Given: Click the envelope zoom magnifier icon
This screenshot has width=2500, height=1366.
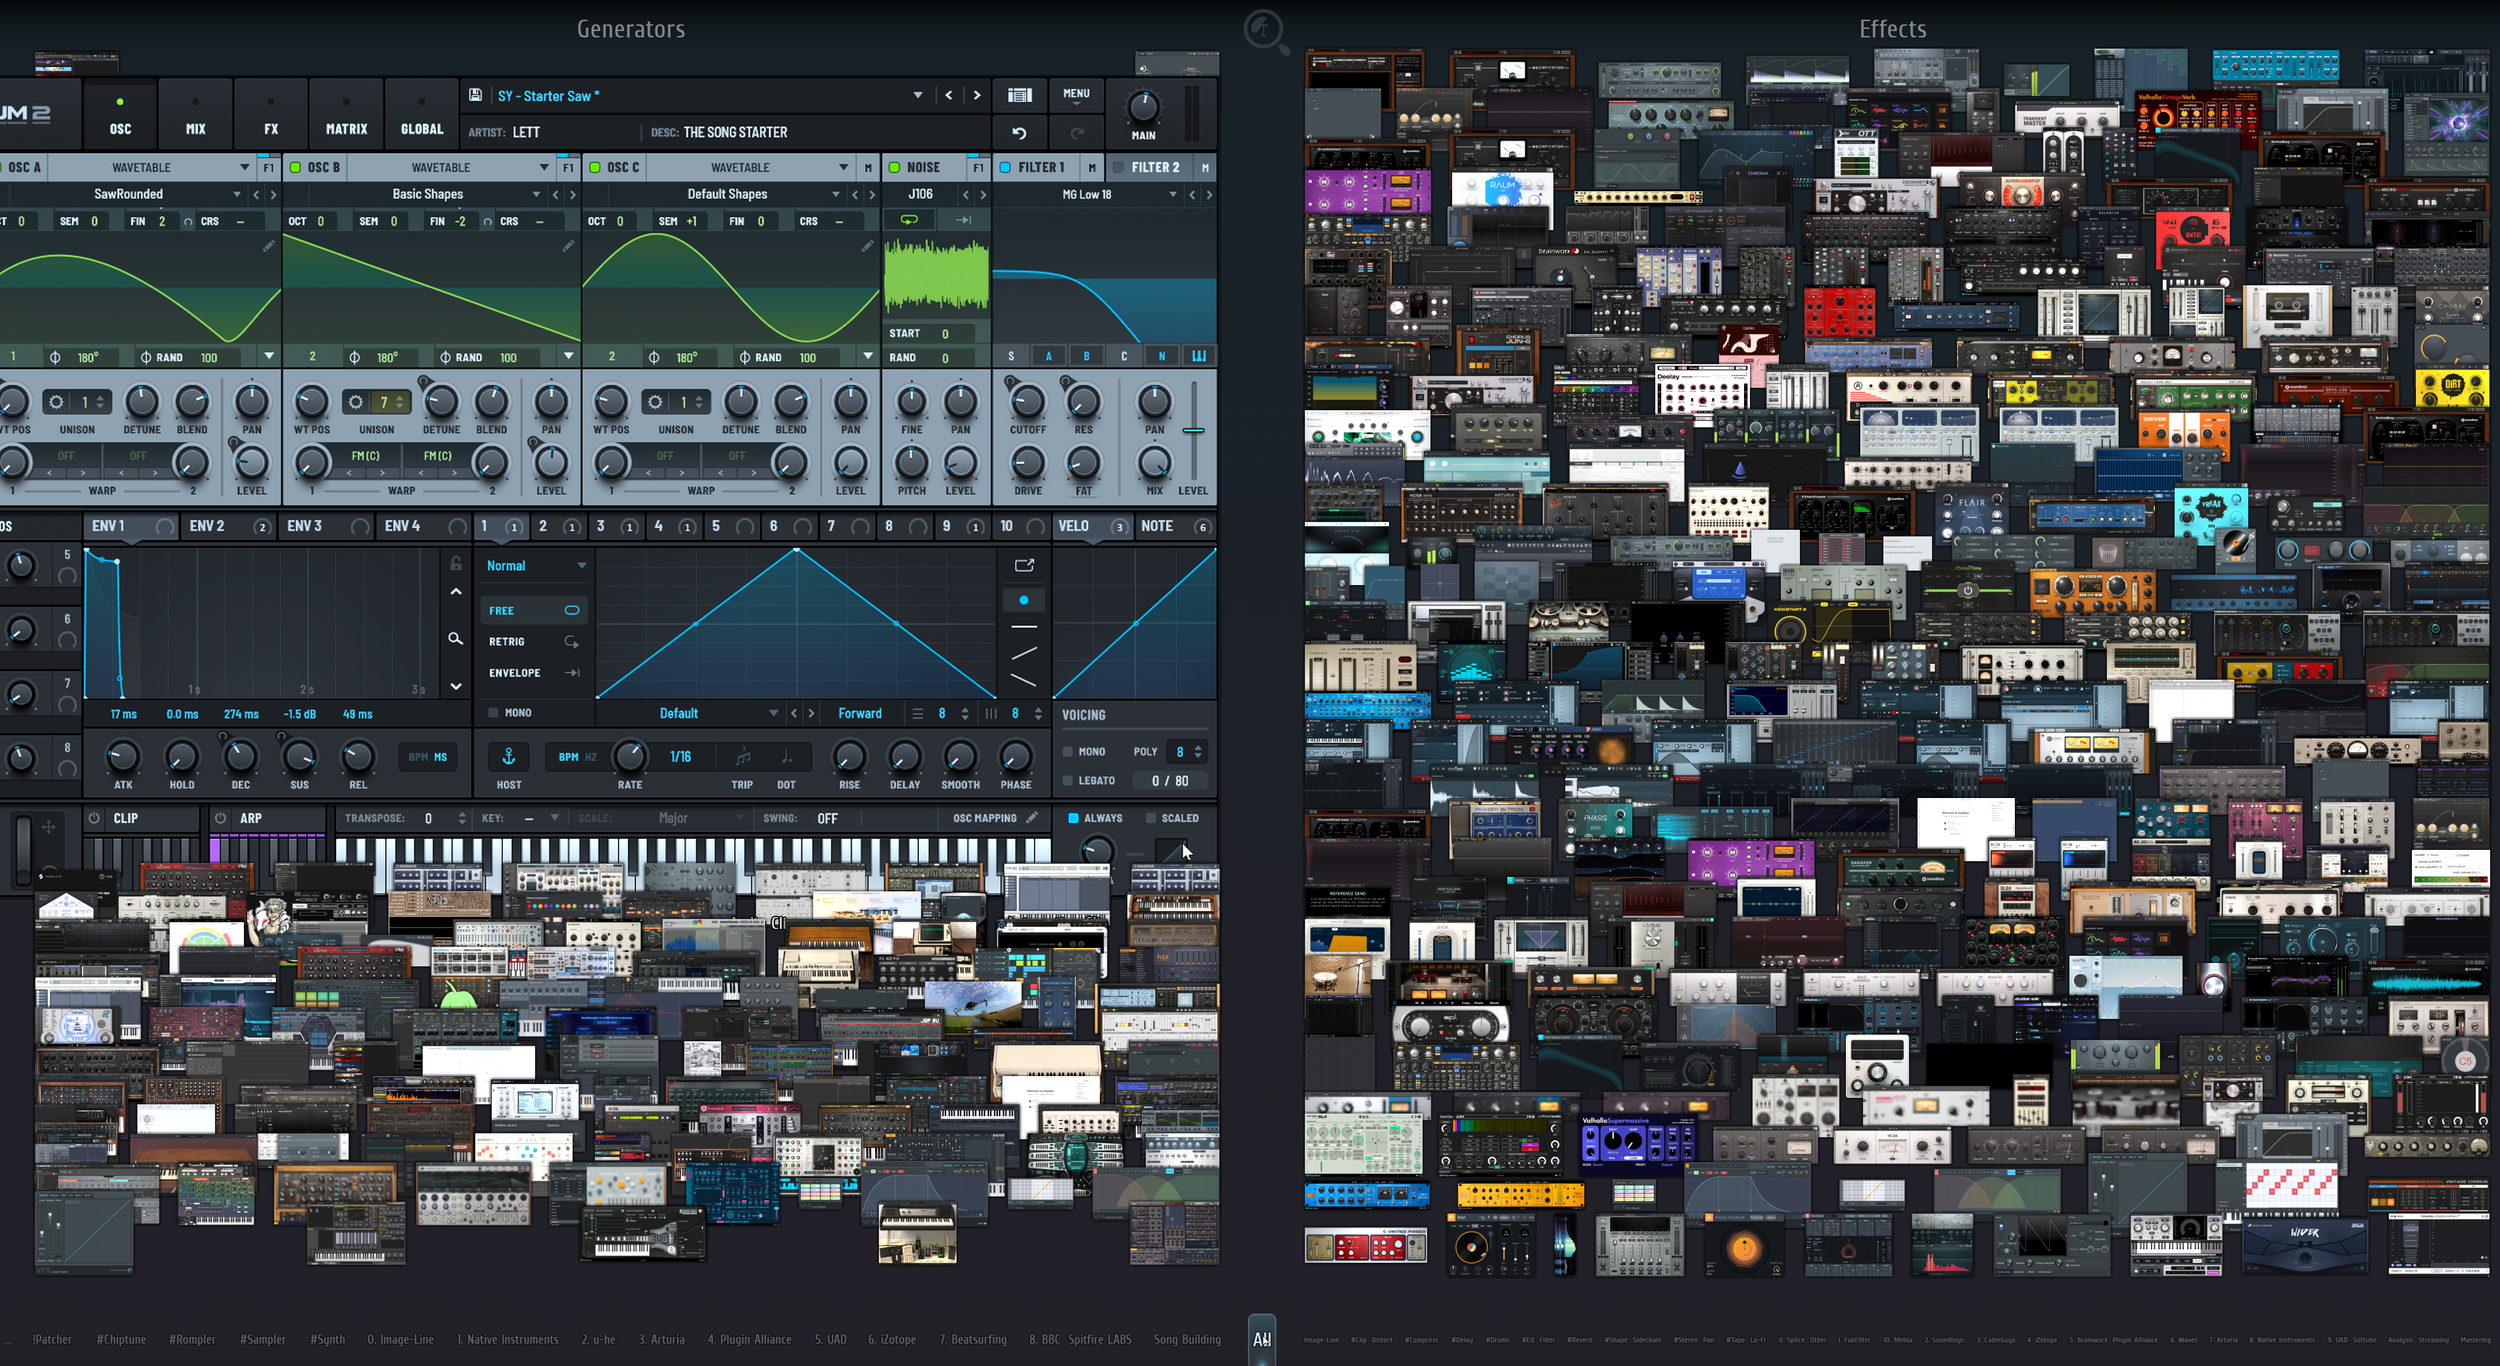Looking at the screenshot, I should point(455,638).
